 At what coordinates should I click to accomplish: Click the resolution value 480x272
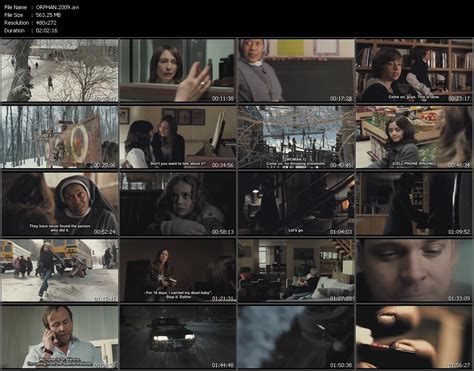coord(46,23)
